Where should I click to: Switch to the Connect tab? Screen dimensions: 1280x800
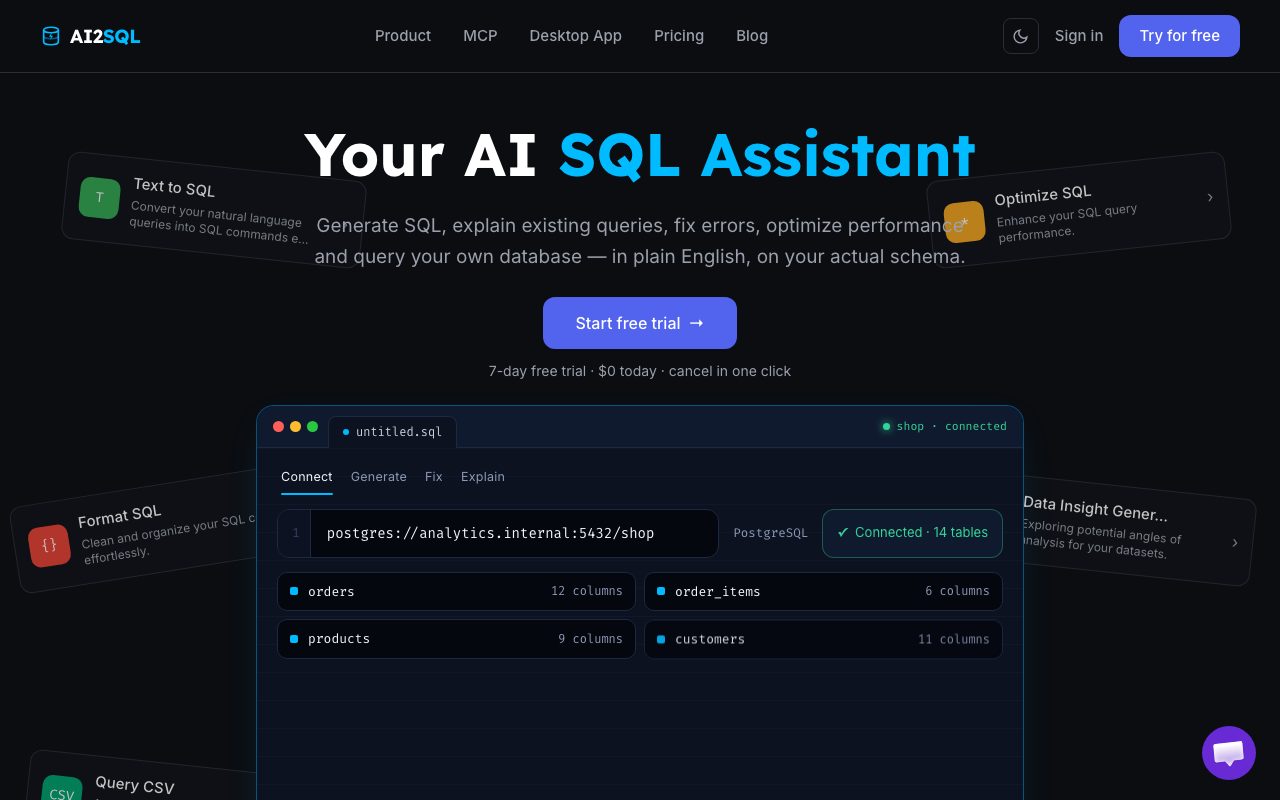click(306, 477)
